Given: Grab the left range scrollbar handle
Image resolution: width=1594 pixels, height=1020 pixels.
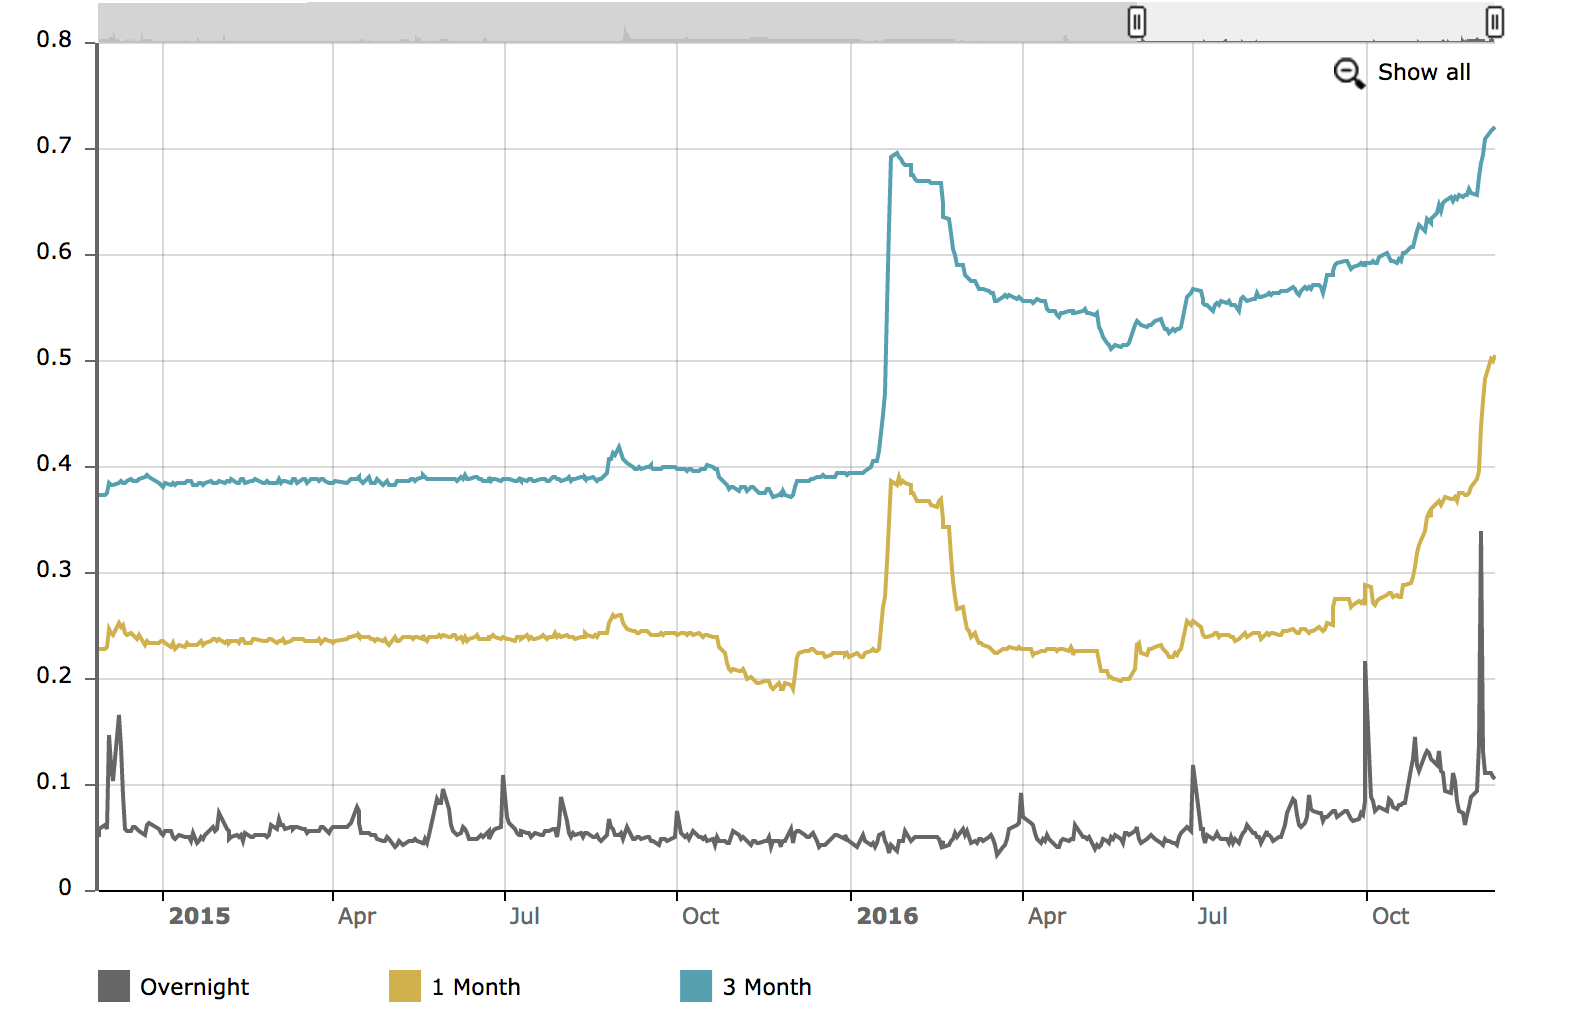Looking at the screenshot, I should point(1136,21).
